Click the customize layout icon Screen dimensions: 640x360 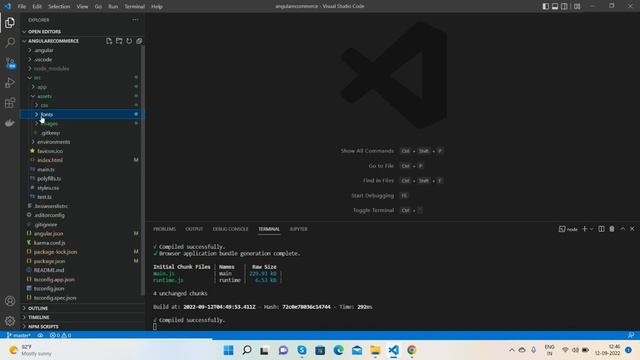coord(577,6)
